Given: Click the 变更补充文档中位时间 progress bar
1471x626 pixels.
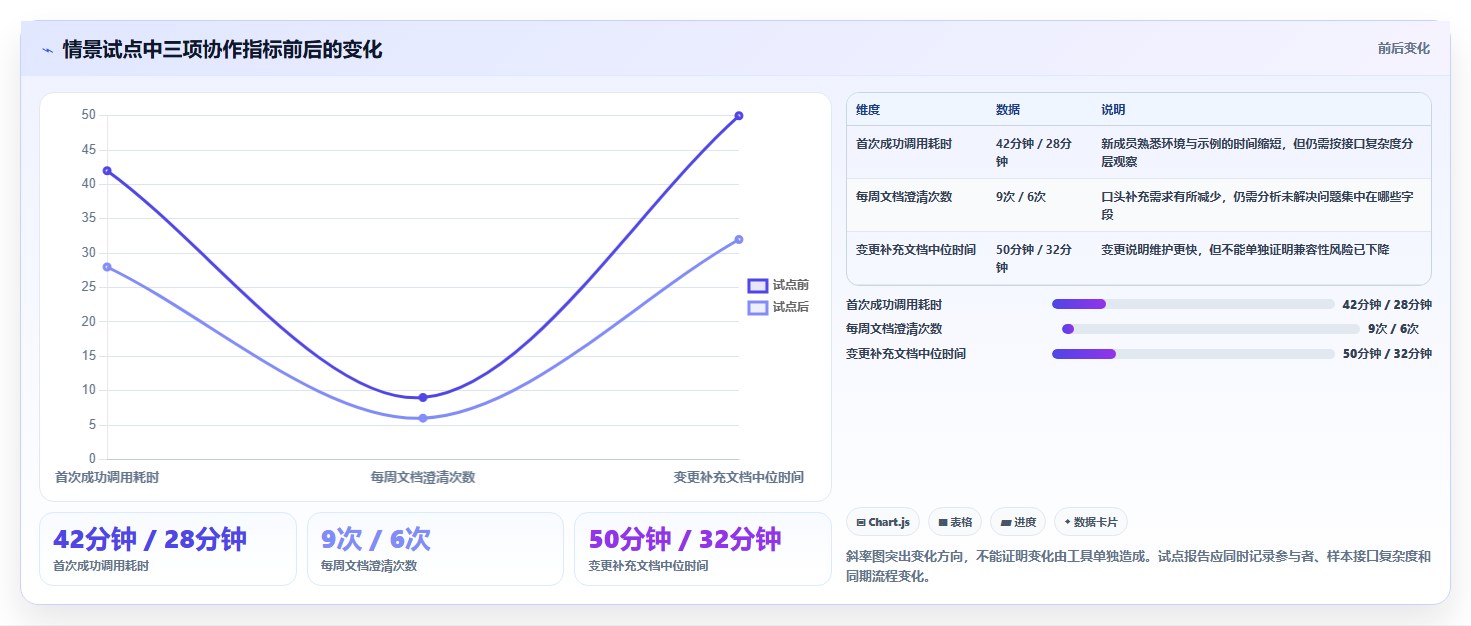Looking at the screenshot, I should point(1193,354).
